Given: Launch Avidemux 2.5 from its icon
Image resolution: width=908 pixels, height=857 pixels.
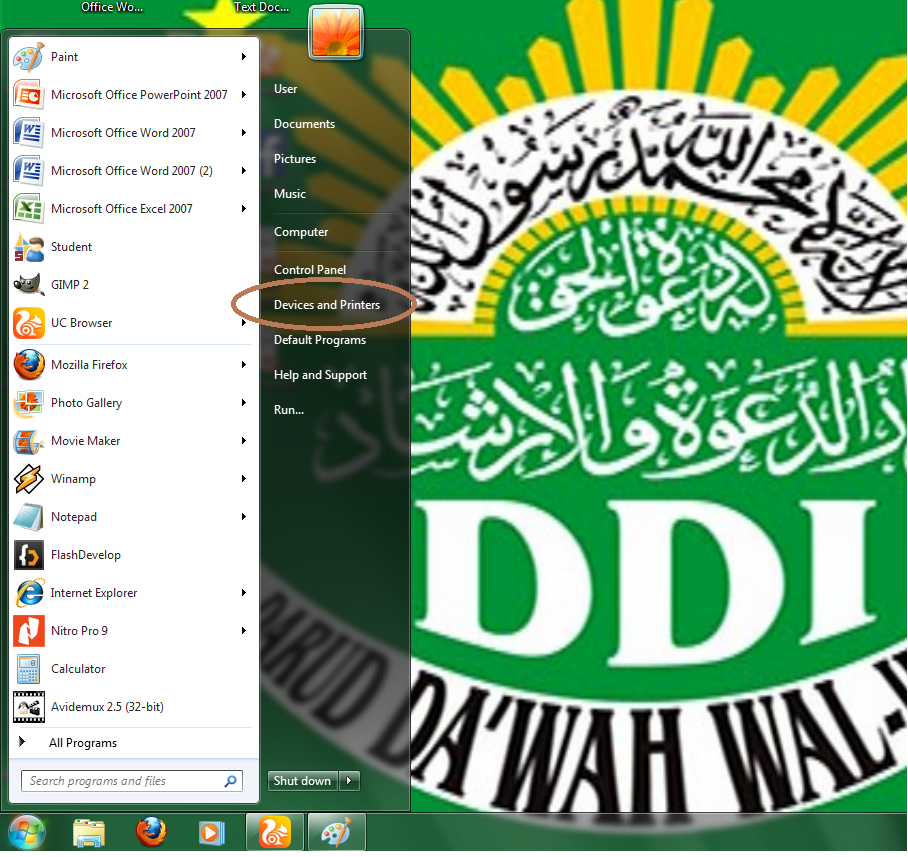Looking at the screenshot, I should [28, 707].
